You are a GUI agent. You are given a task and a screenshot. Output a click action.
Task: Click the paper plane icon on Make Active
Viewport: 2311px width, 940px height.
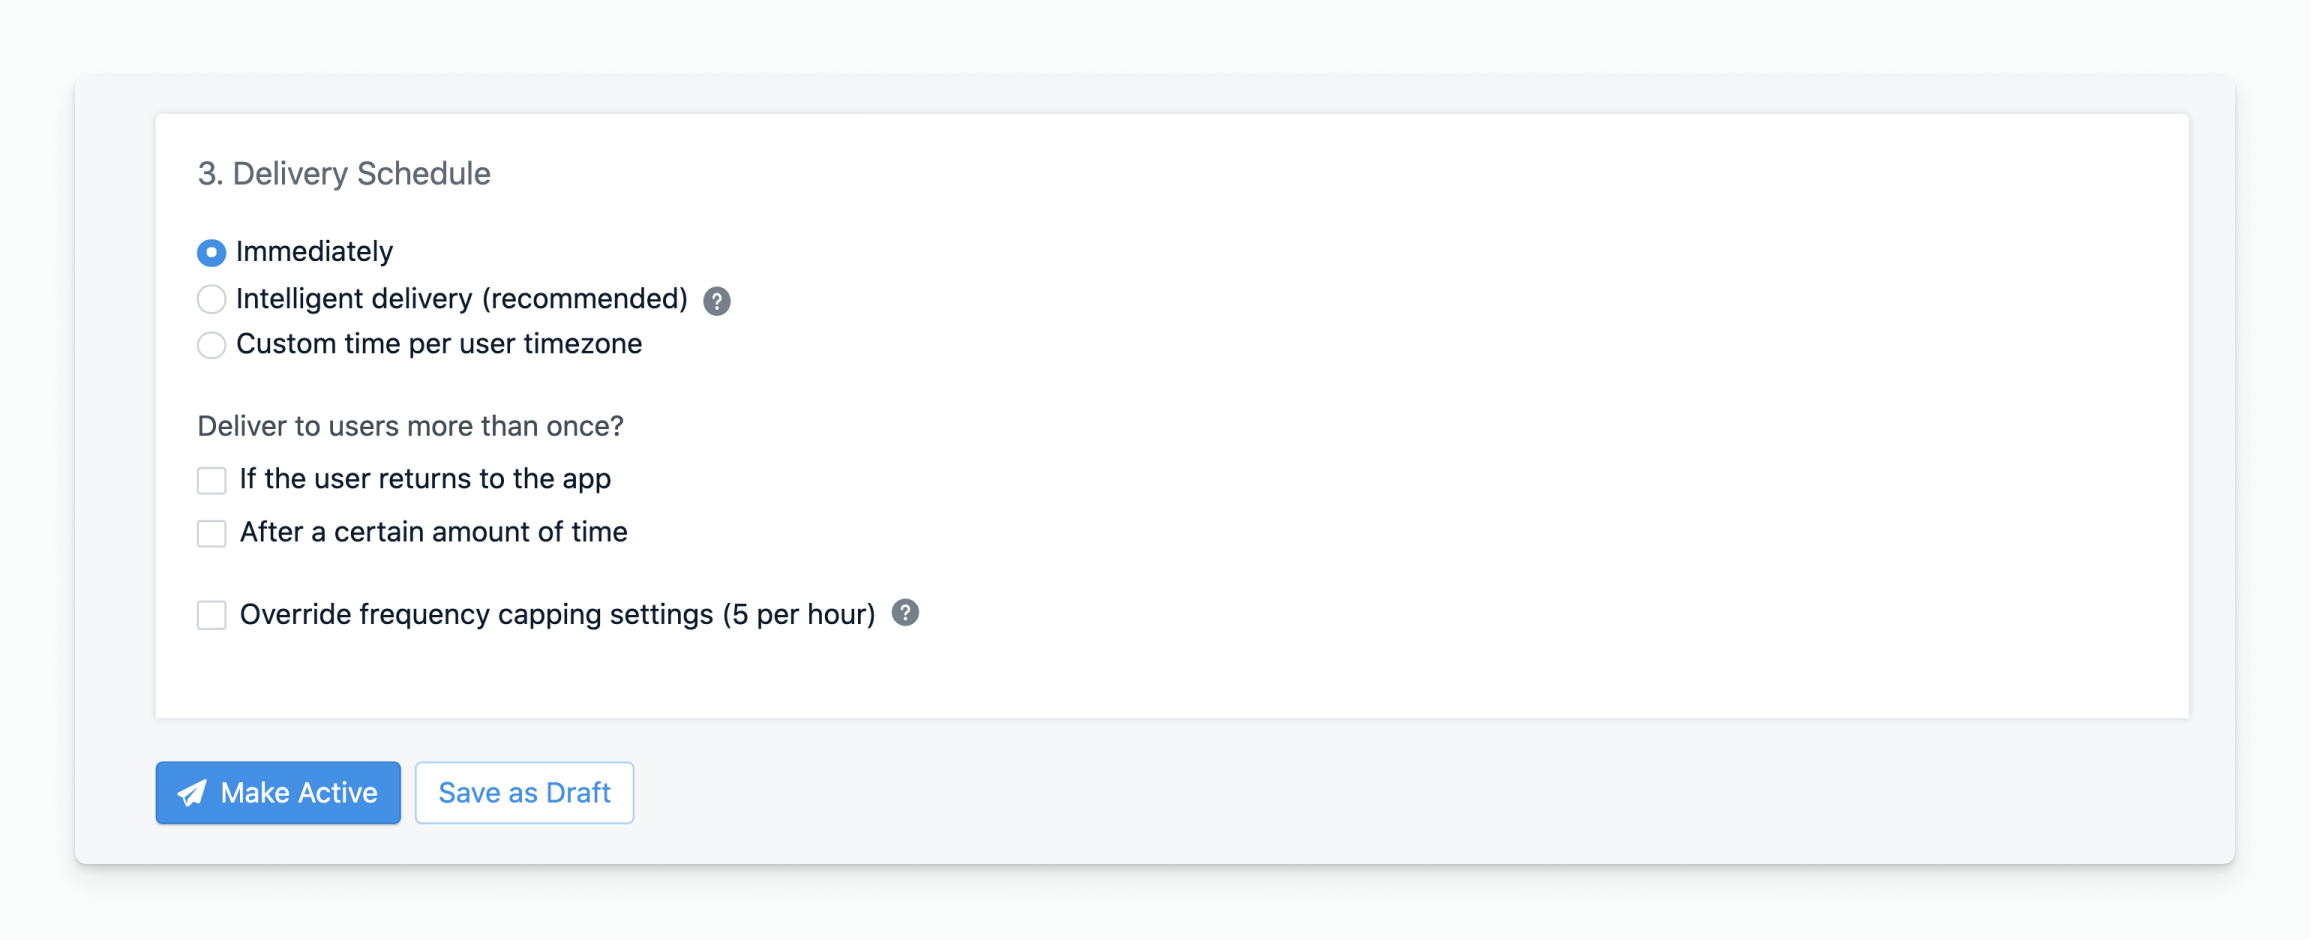click(192, 793)
